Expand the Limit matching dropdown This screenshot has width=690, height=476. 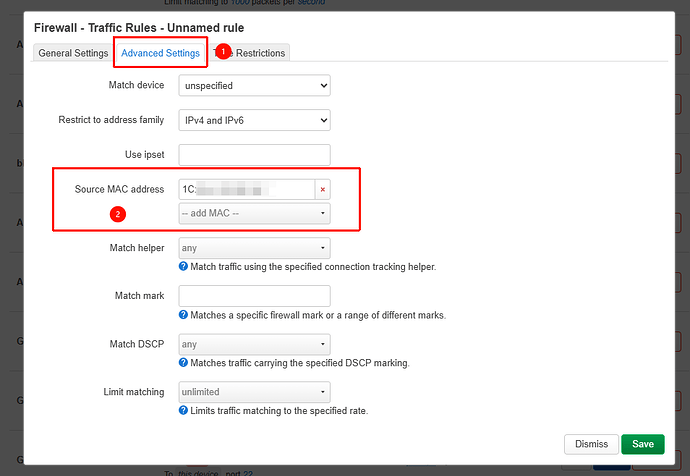[x=254, y=392]
